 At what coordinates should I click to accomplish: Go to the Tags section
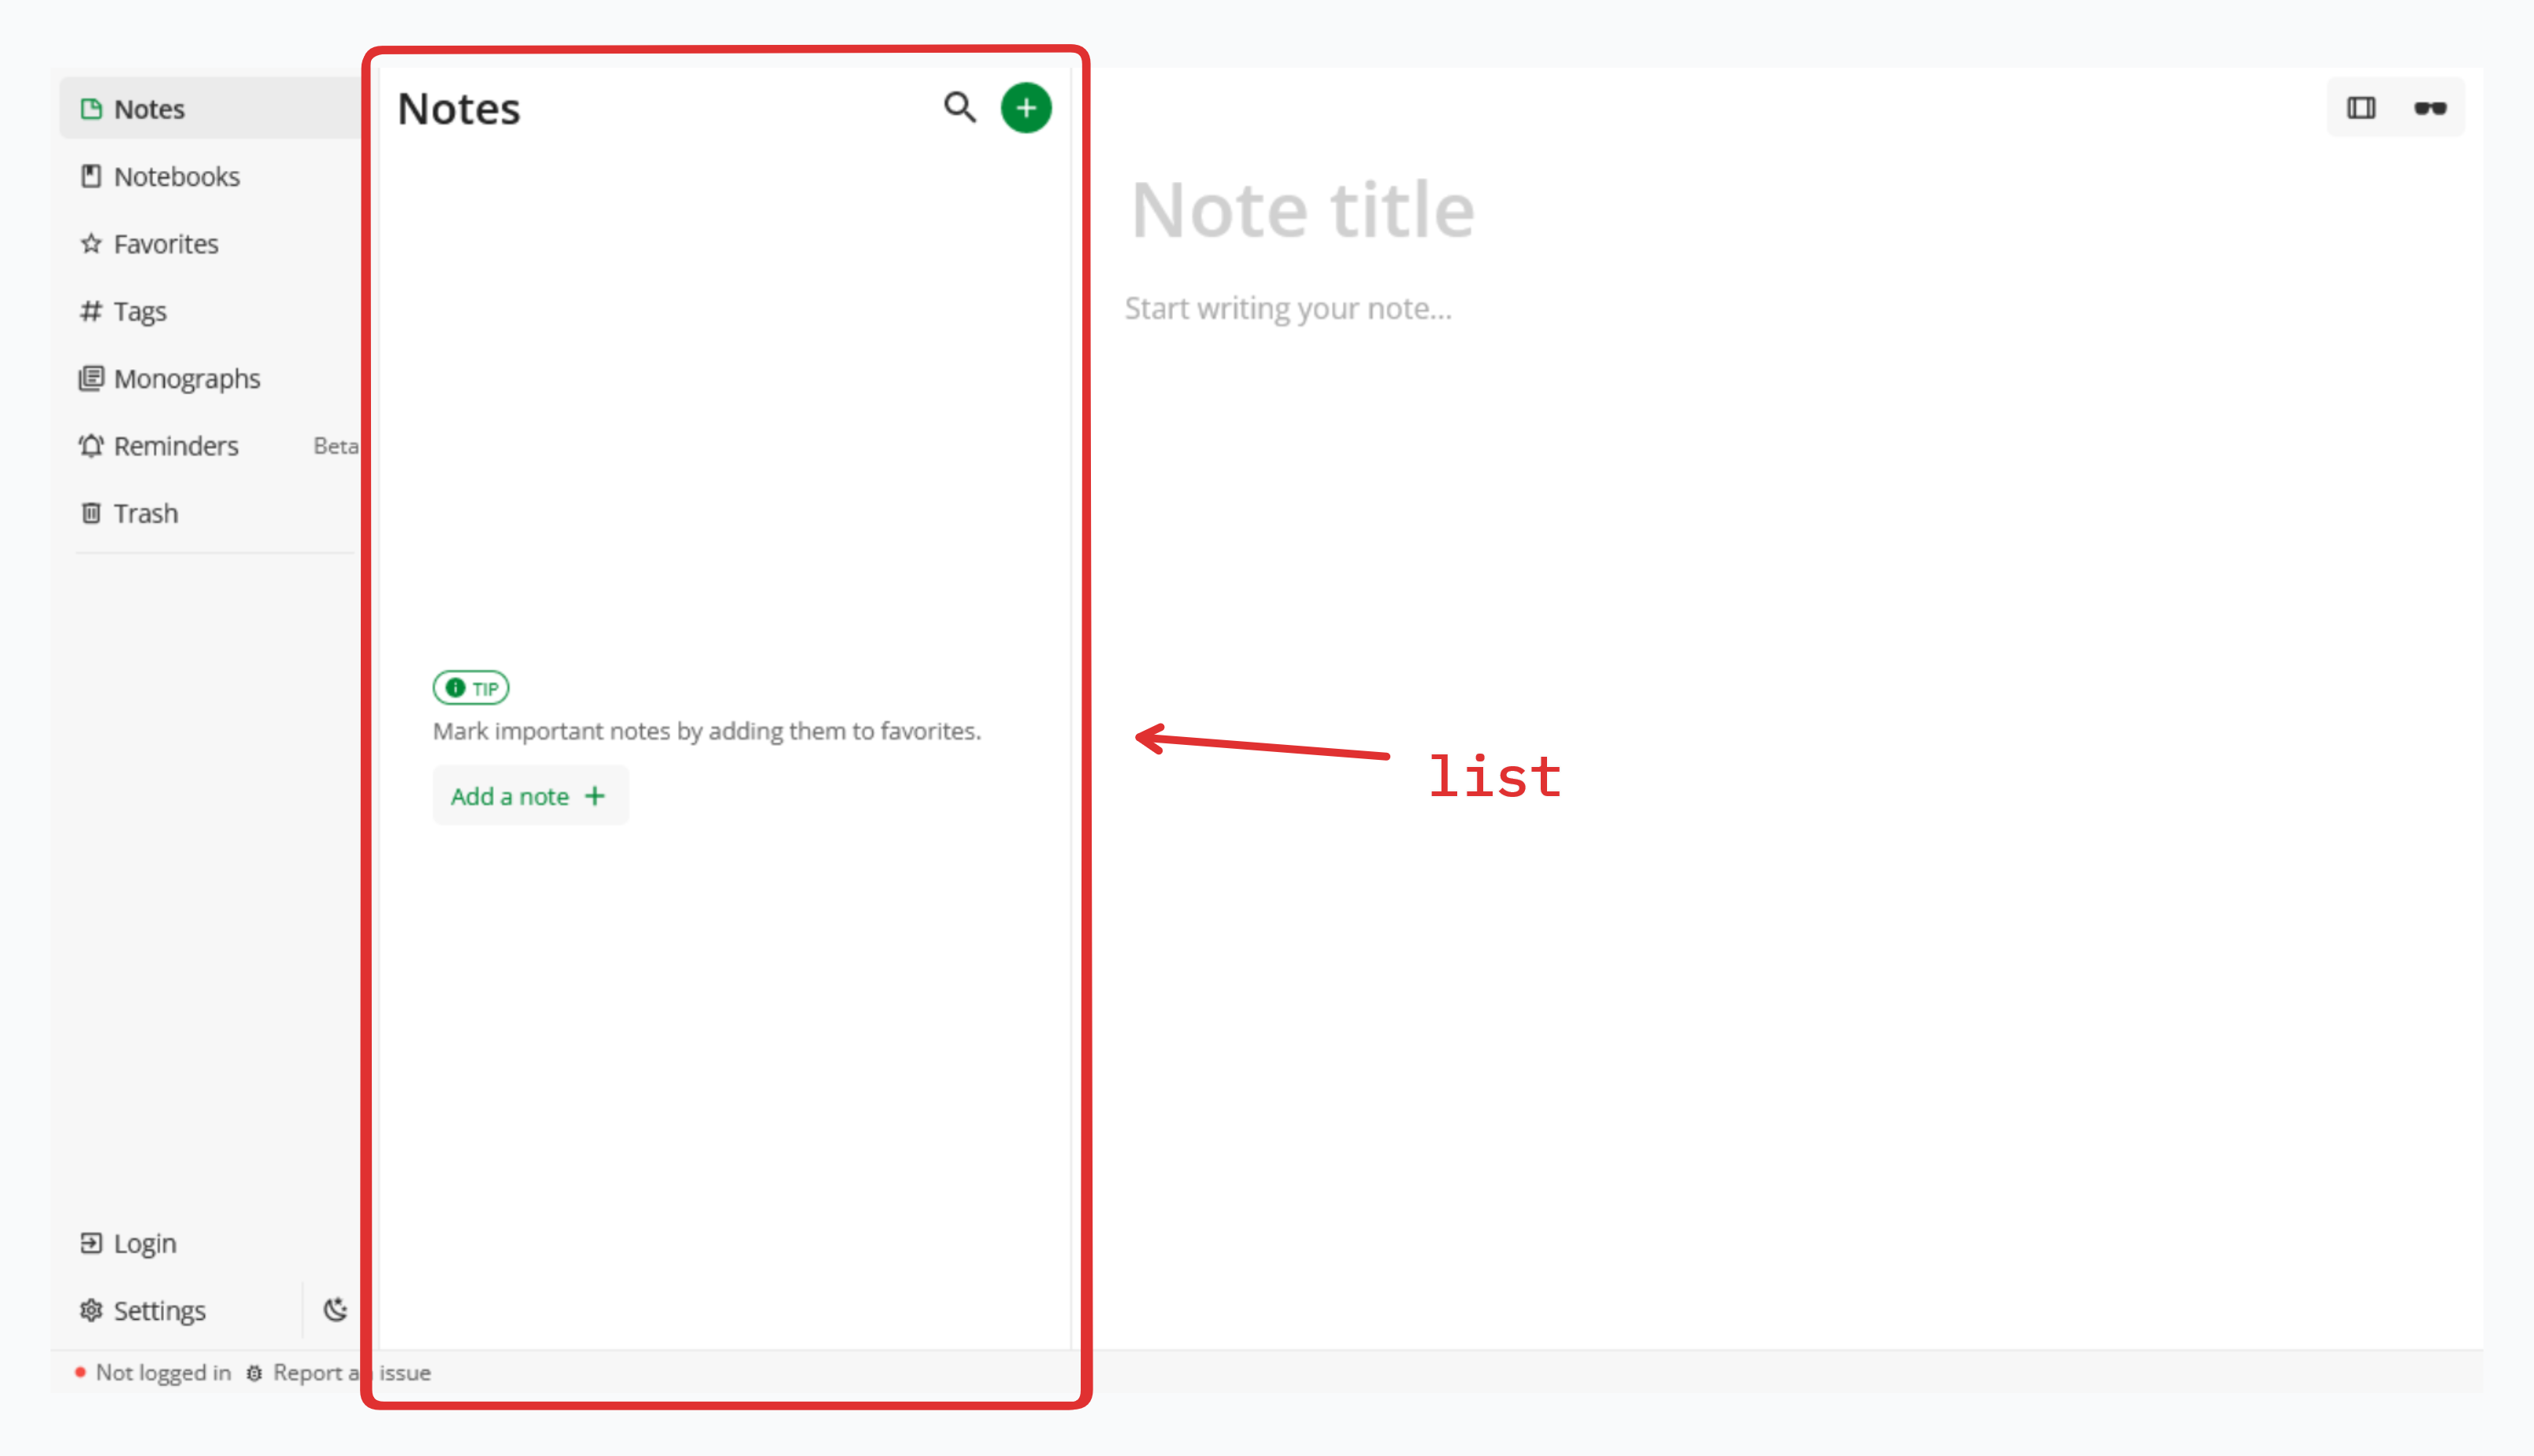click(139, 311)
